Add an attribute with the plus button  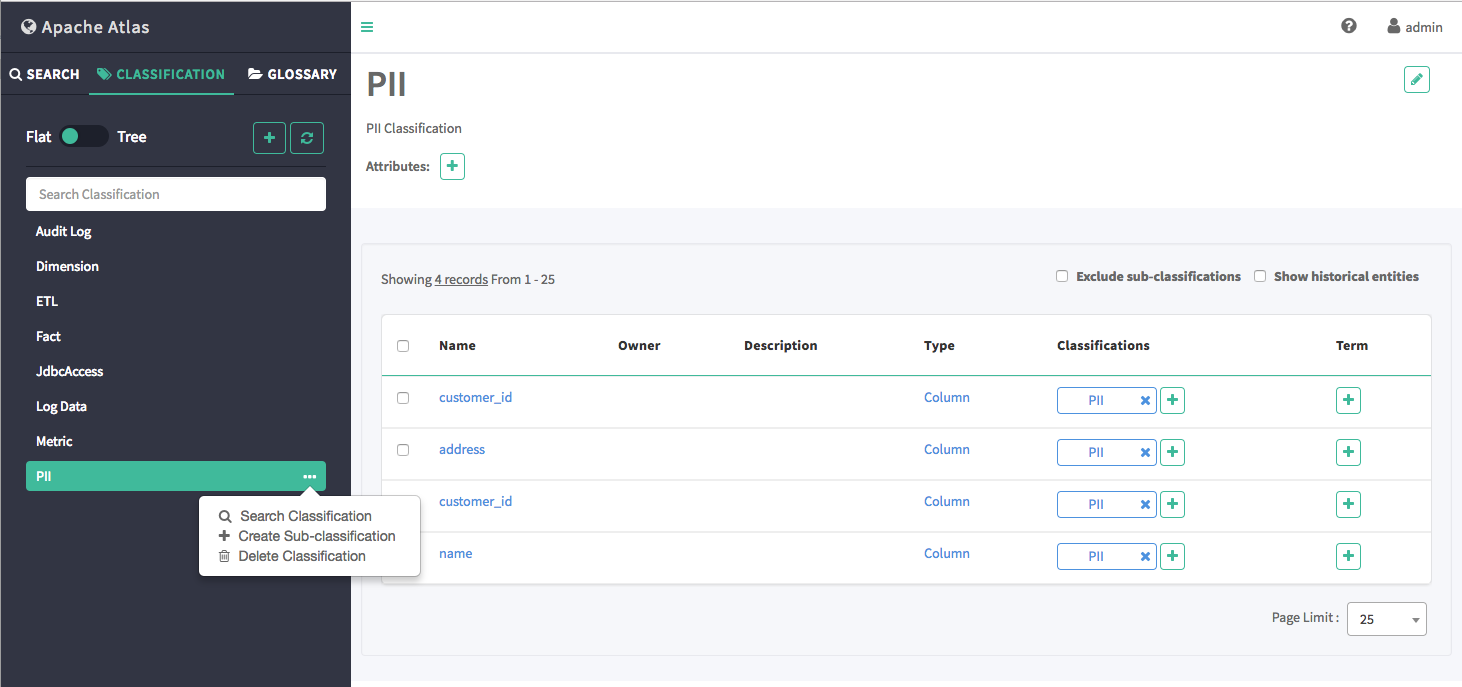click(453, 166)
